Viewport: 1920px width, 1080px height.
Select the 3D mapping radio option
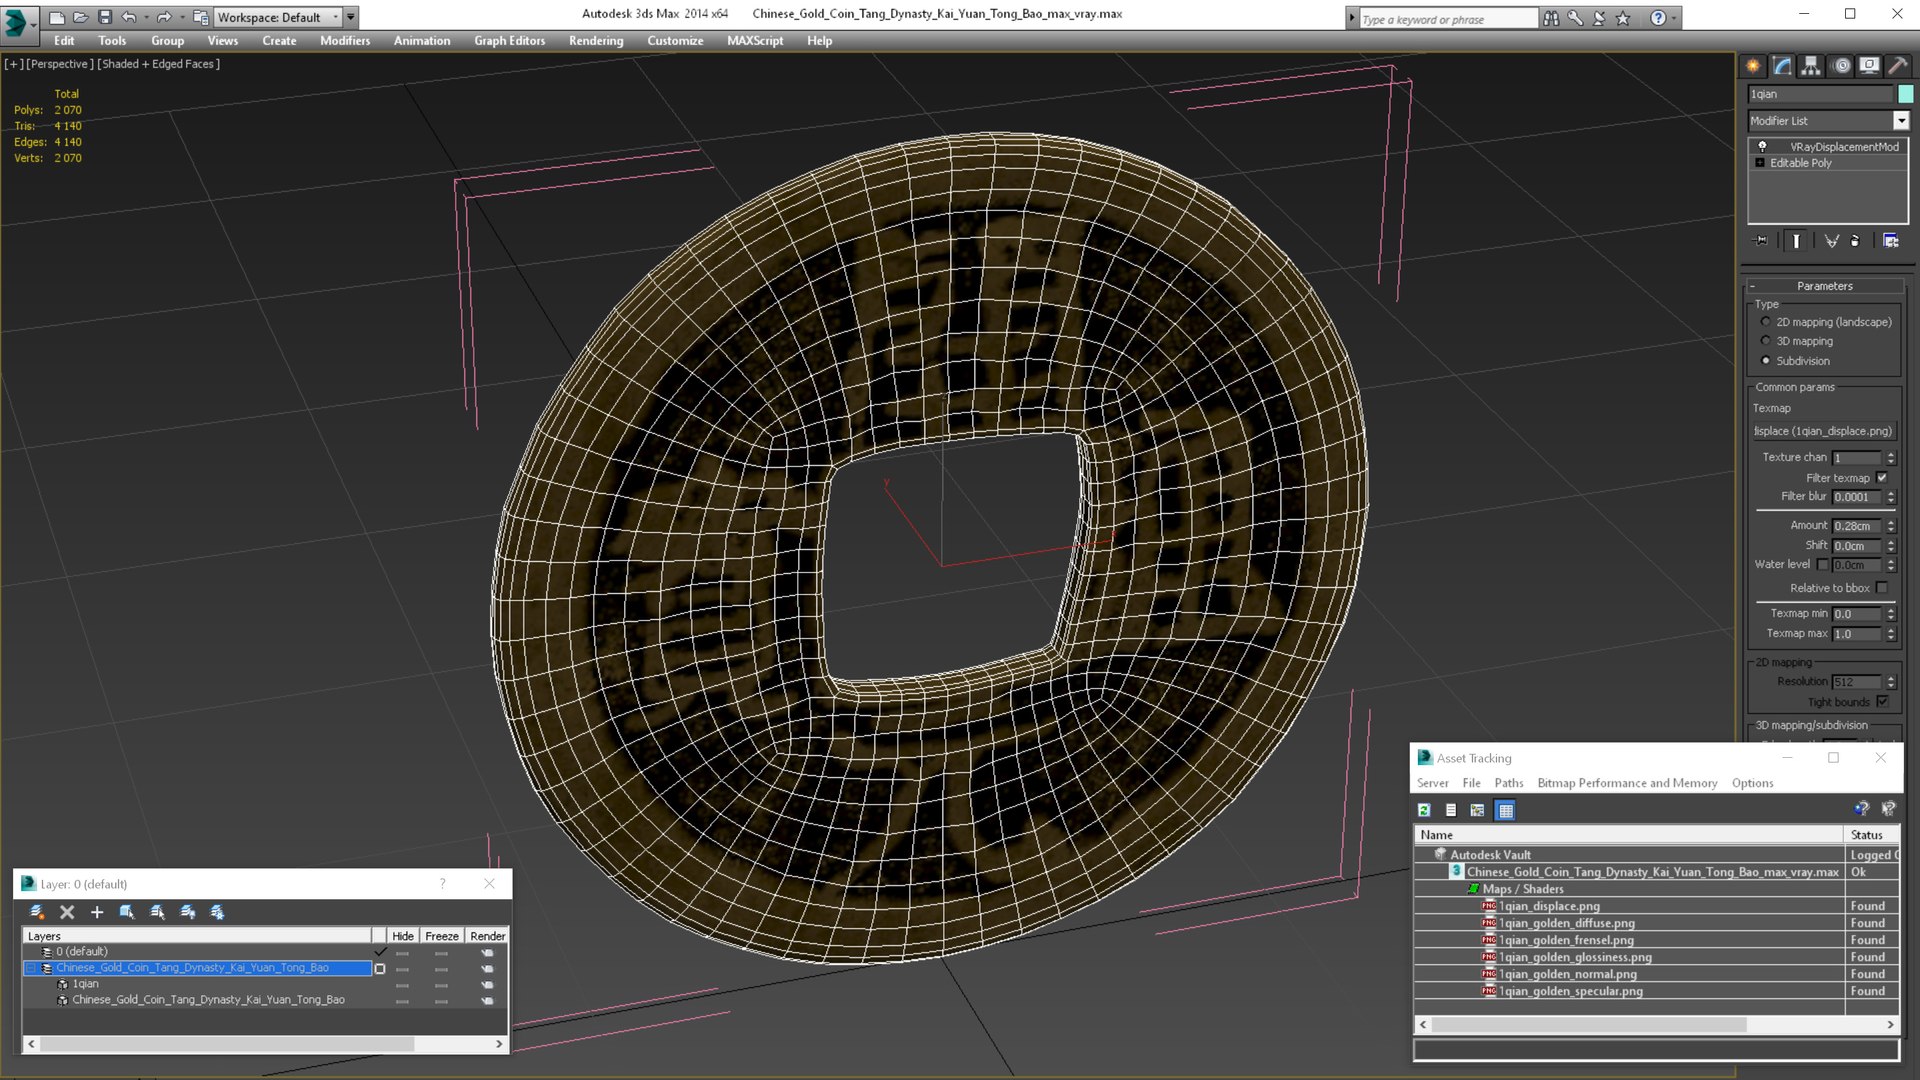click(x=1765, y=341)
